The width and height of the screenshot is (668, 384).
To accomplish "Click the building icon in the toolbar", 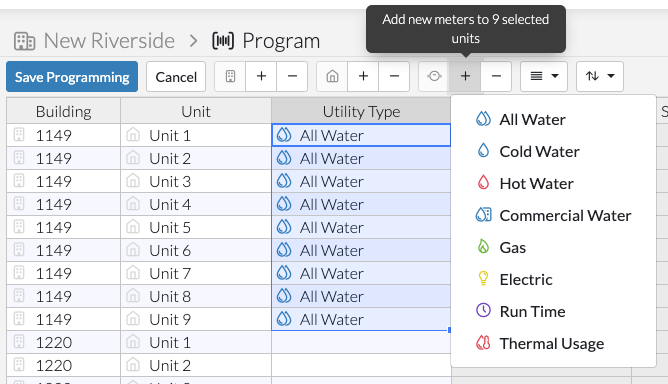I will click(x=230, y=76).
